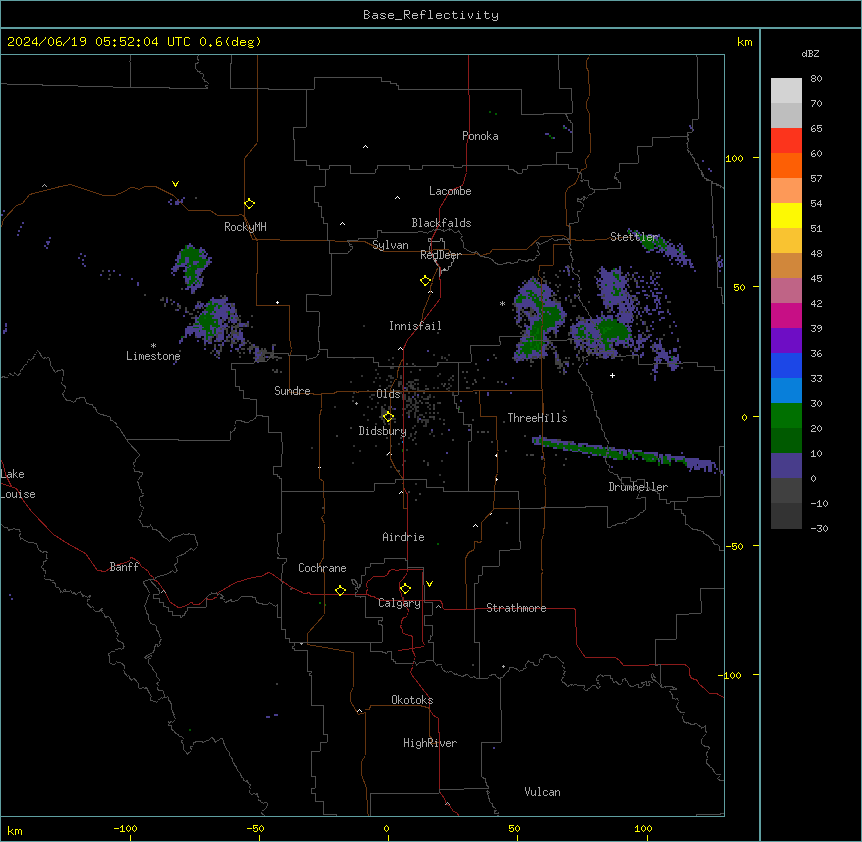Click the ThreeHills town label
The width and height of the screenshot is (862, 842).
537,418
